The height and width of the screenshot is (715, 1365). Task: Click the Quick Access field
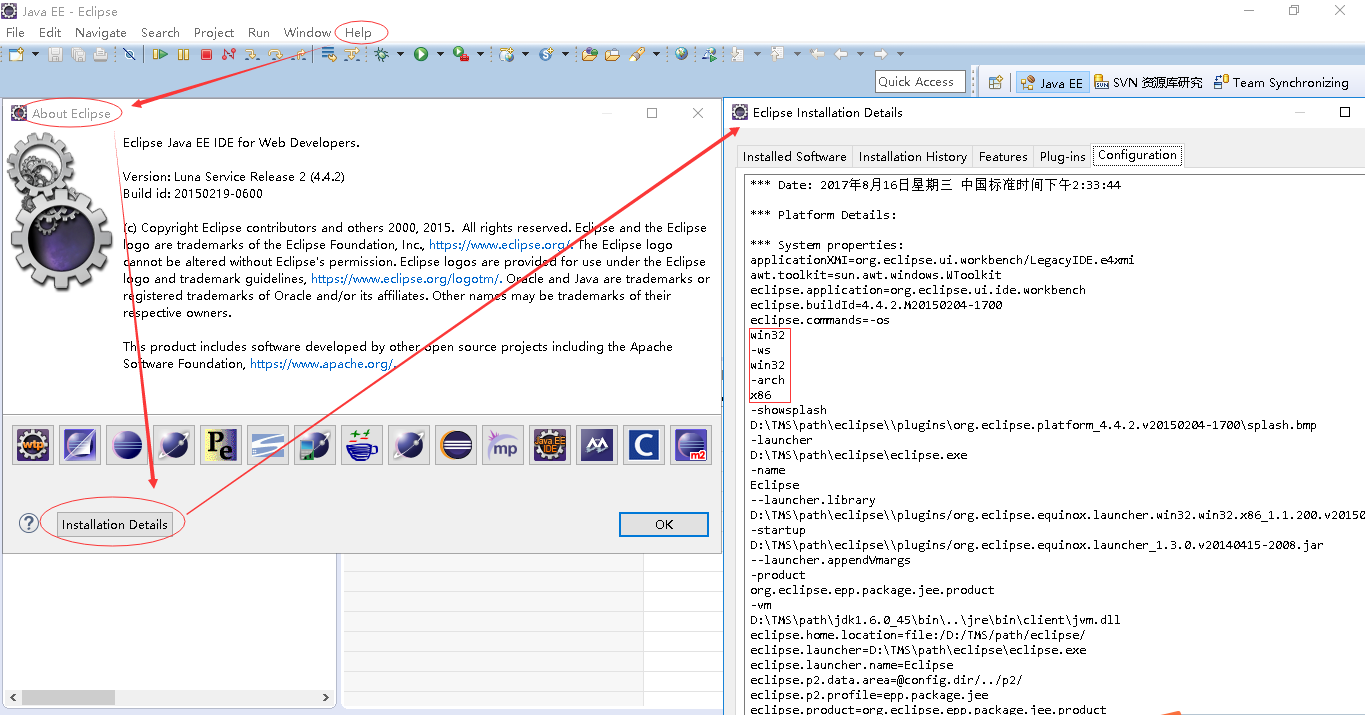(920, 82)
